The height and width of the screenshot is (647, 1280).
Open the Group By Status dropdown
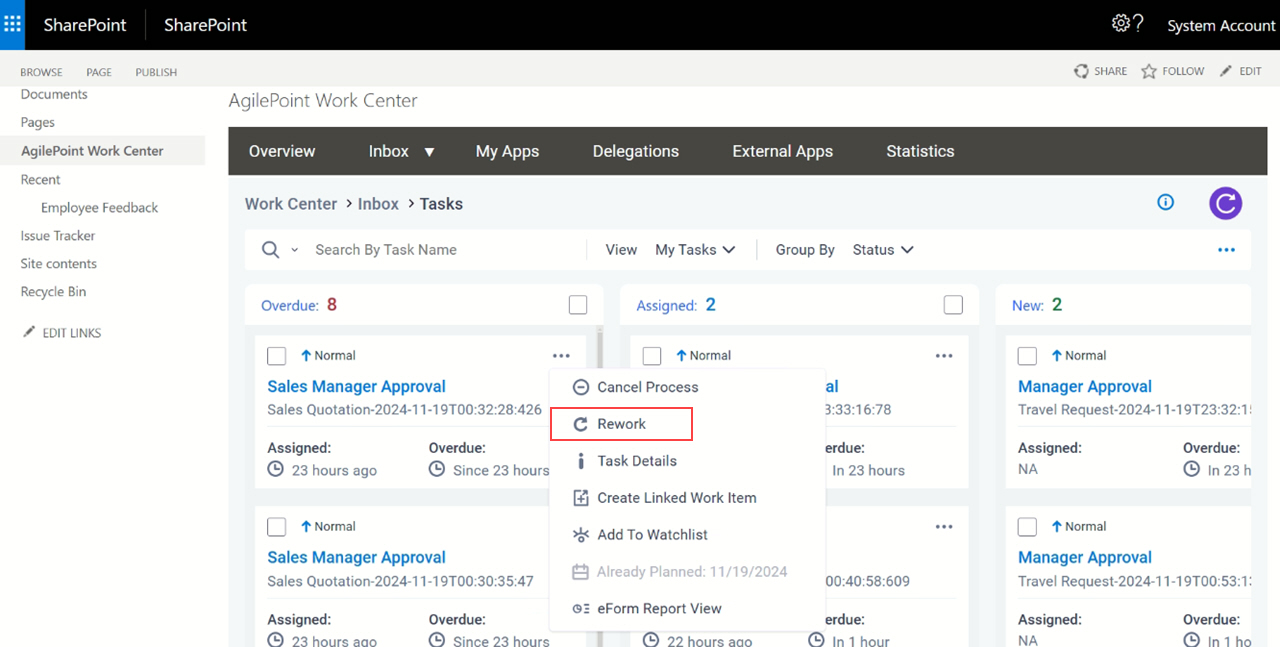pos(883,250)
